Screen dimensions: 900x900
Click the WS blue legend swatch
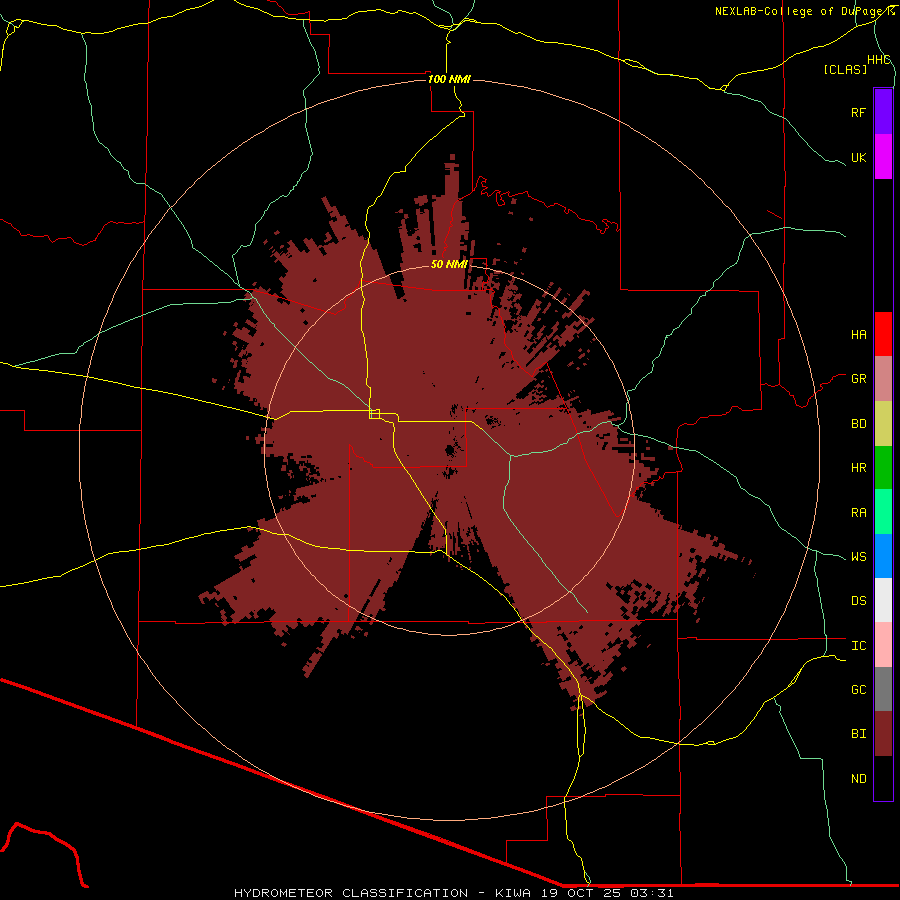point(883,556)
